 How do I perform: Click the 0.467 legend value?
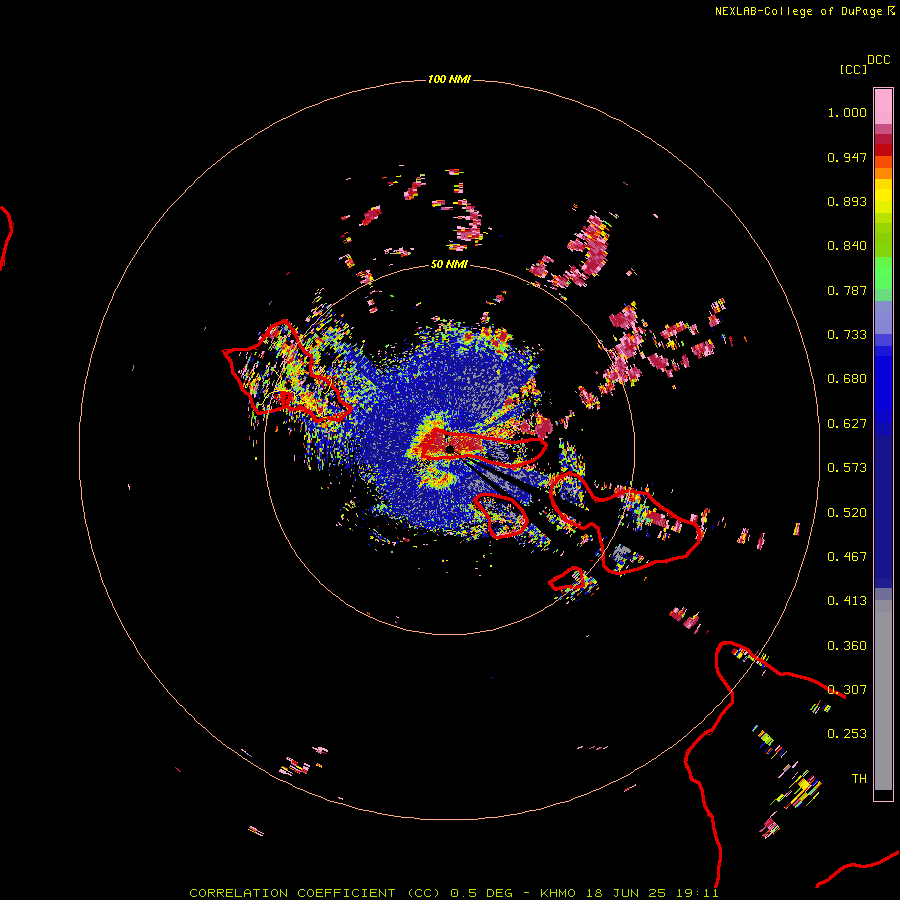(x=847, y=557)
